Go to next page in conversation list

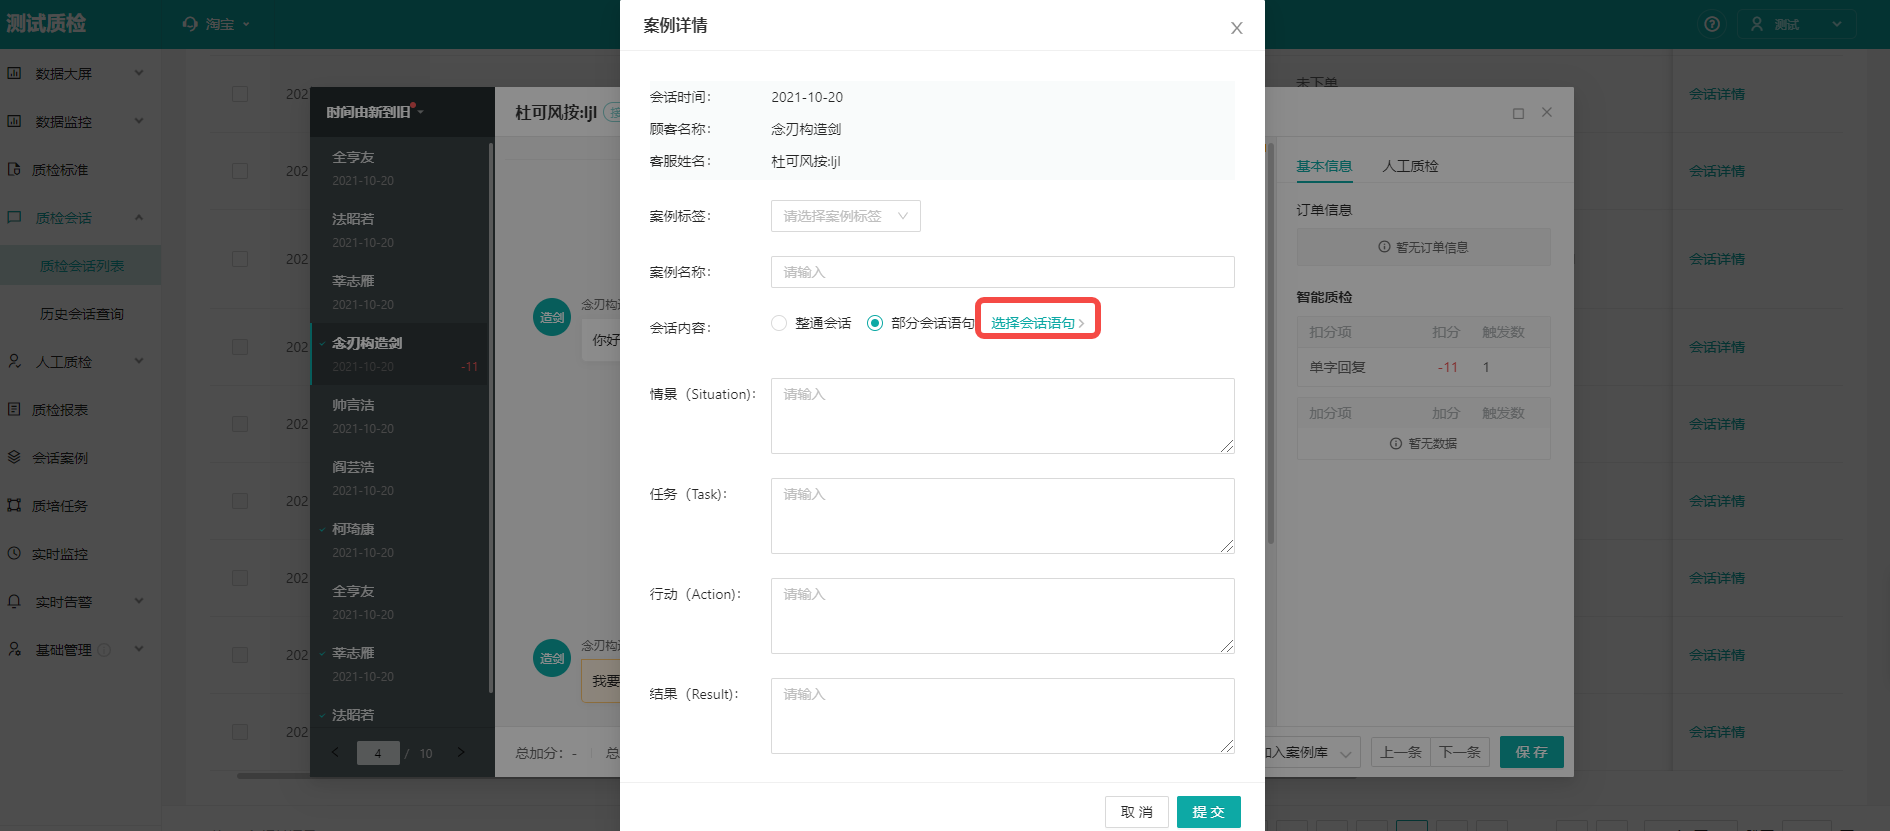point(461,752)
